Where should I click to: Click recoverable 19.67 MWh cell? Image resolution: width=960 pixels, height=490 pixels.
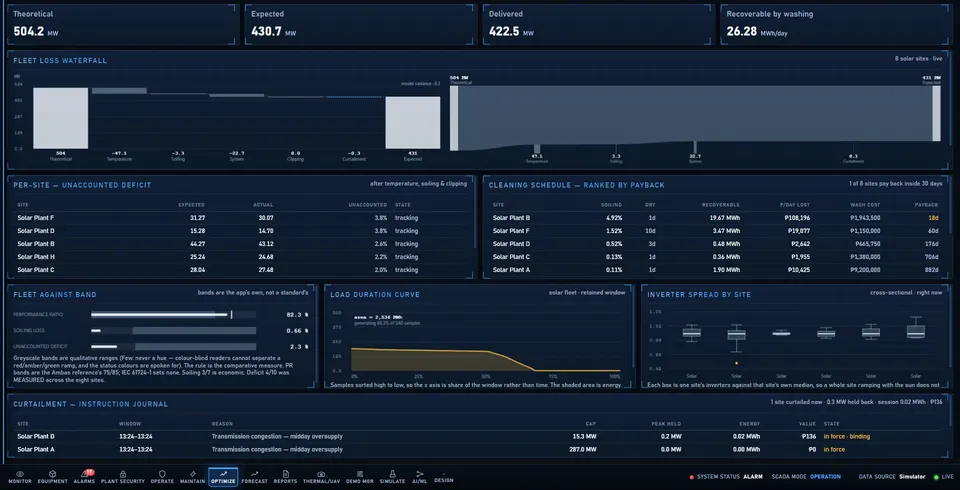tap(725, 217)
